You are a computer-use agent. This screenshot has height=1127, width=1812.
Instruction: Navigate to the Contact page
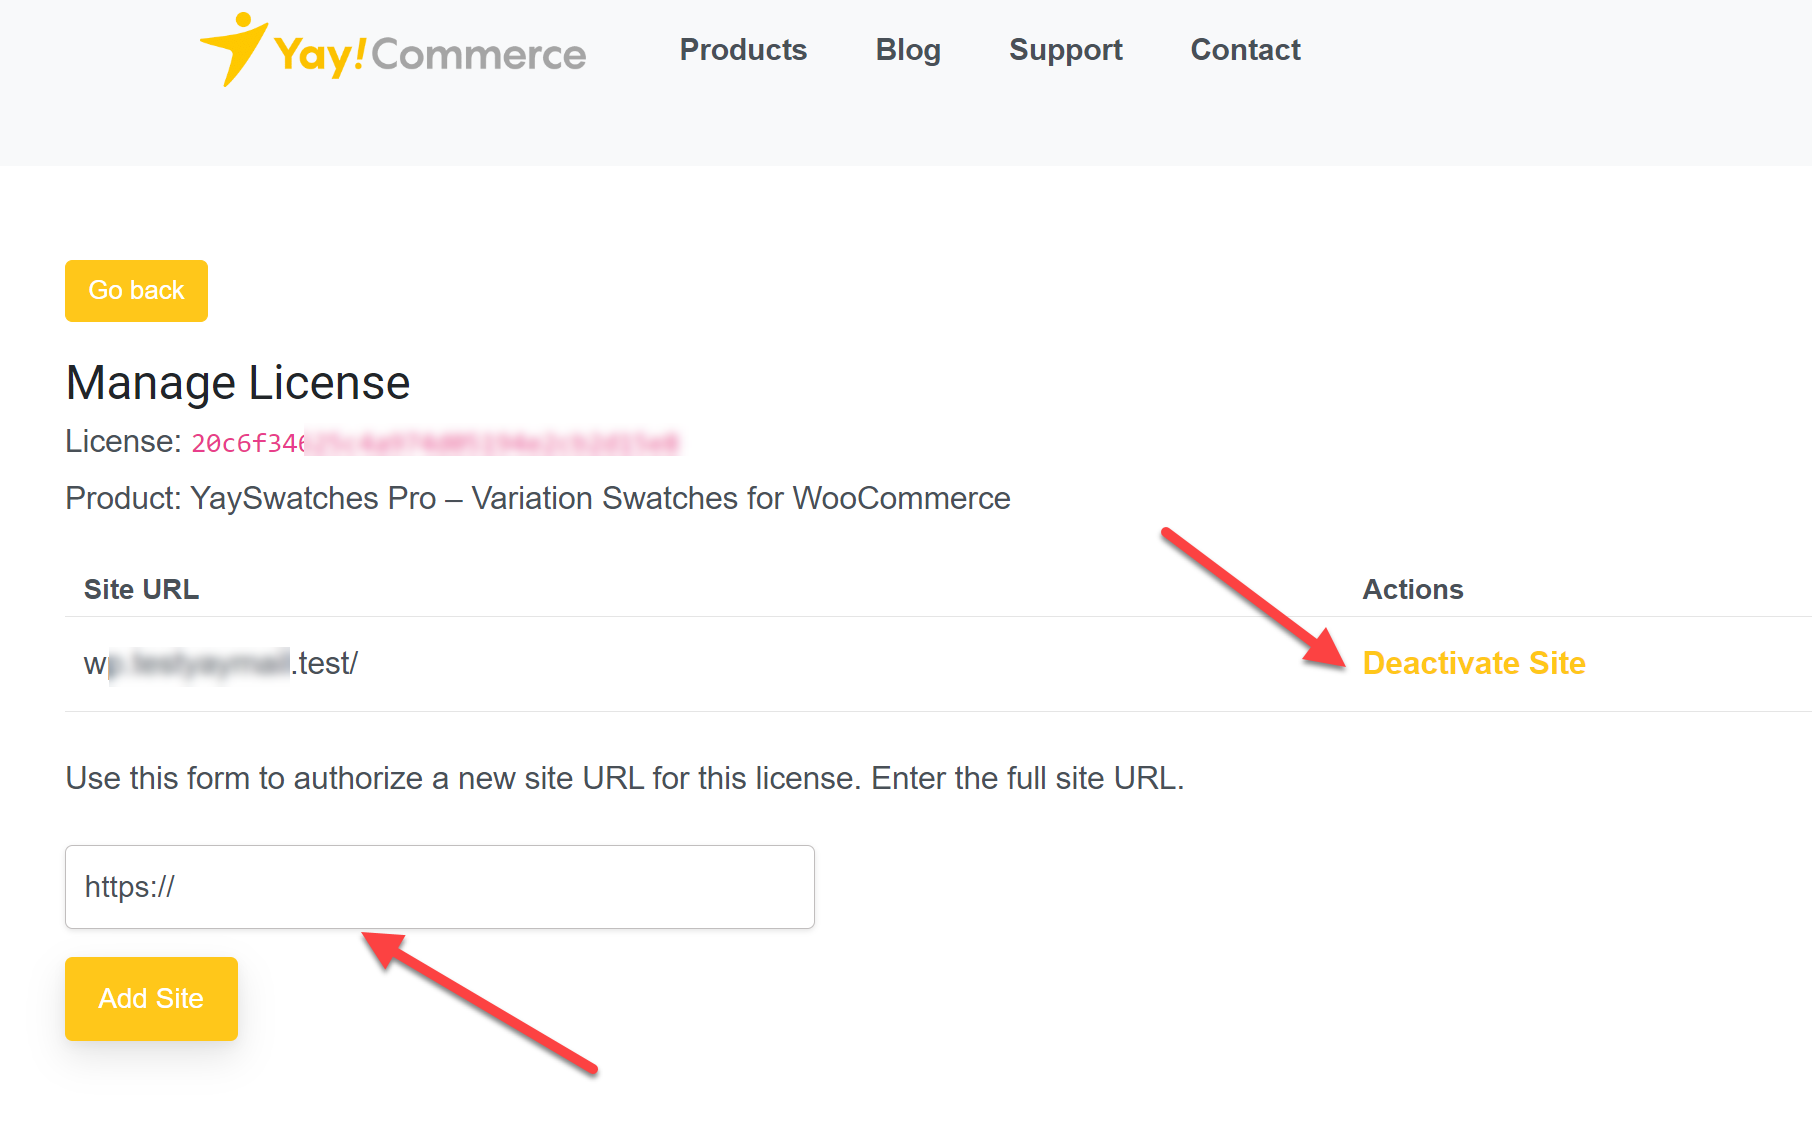point(1245,50)
